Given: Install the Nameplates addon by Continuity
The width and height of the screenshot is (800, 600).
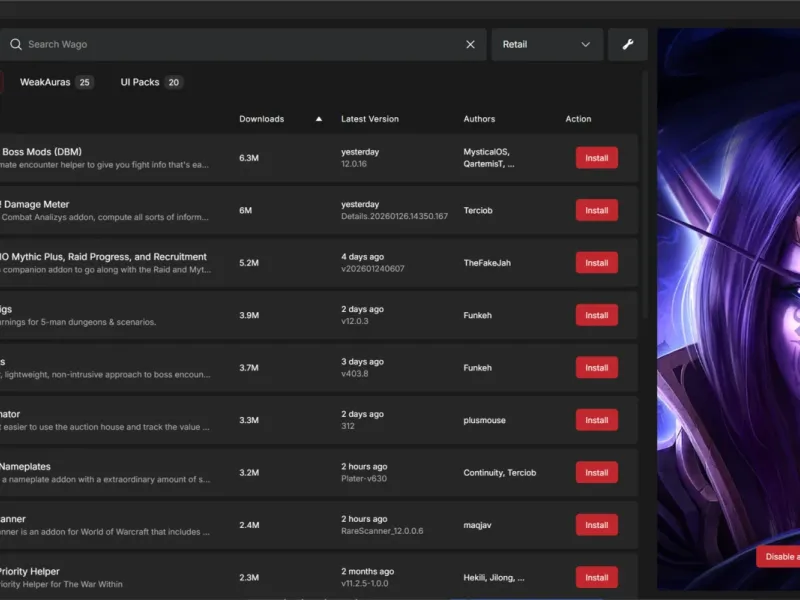Looking at the screenshot, I should point(596,472).
